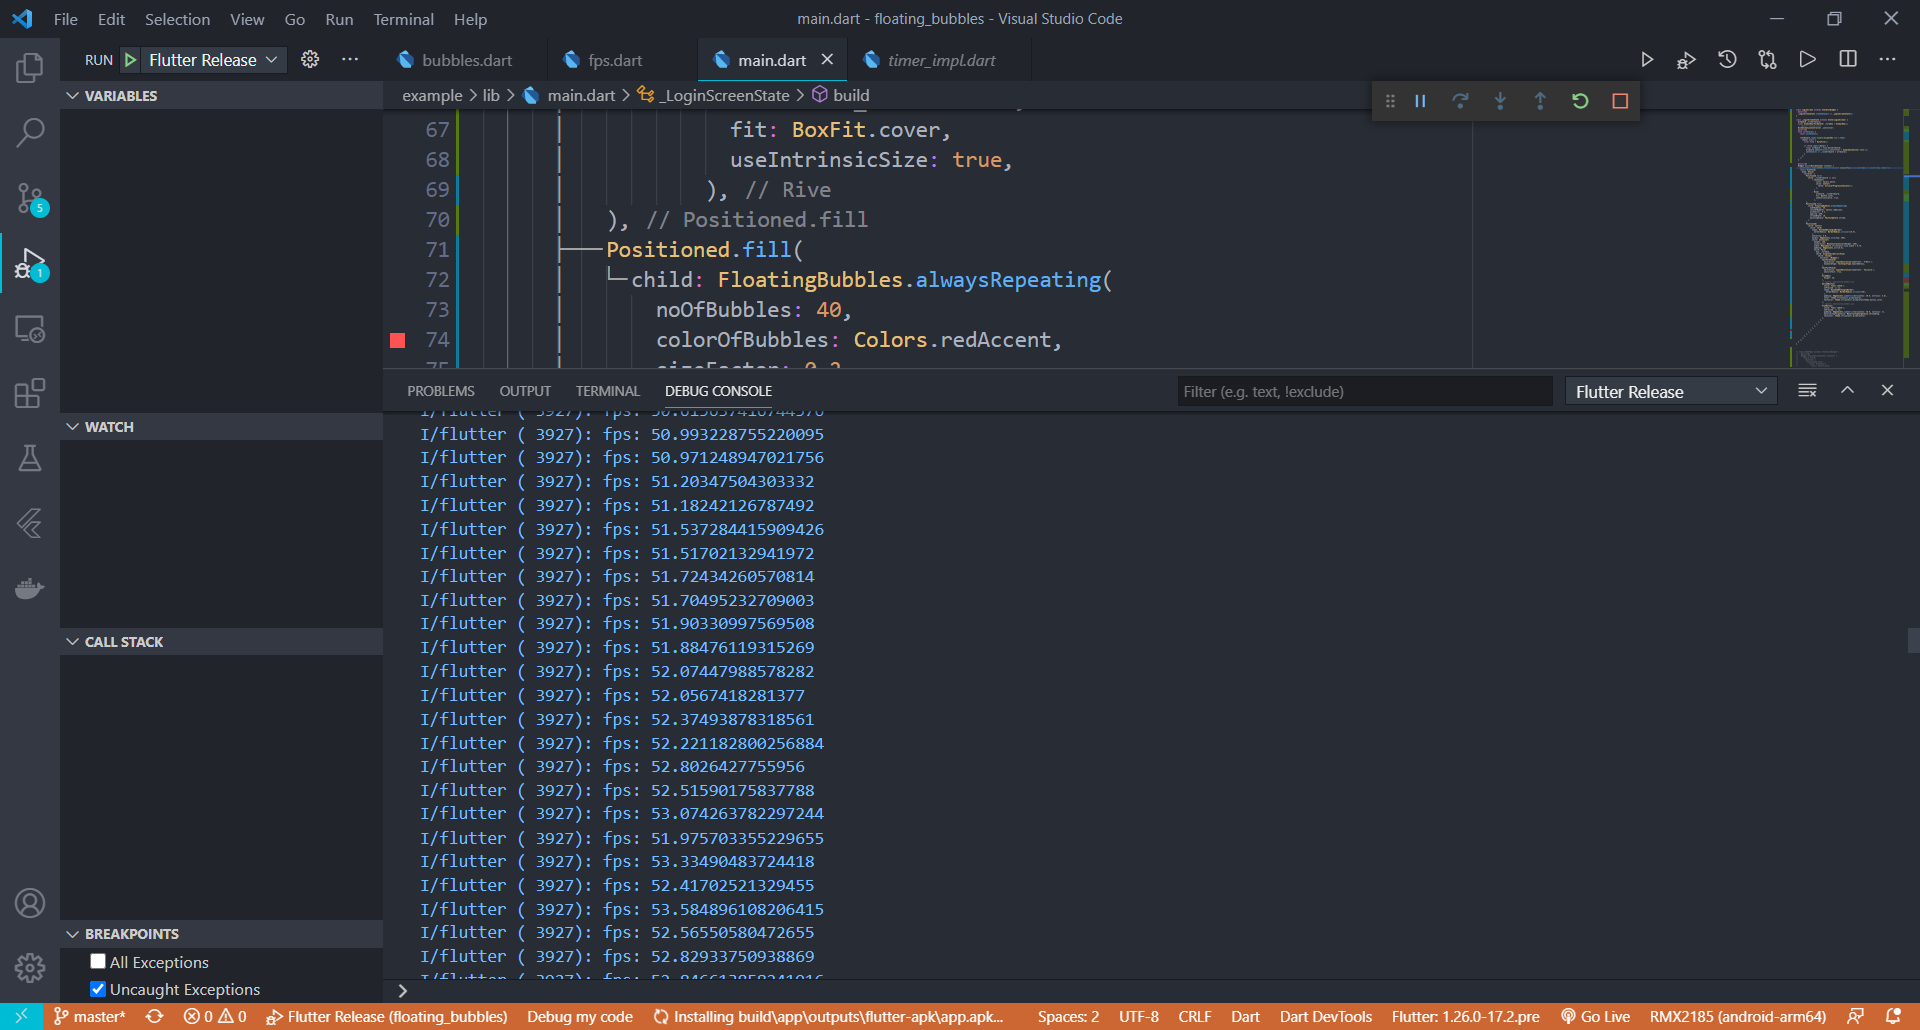Open the Extensions view

click(30, 393)
